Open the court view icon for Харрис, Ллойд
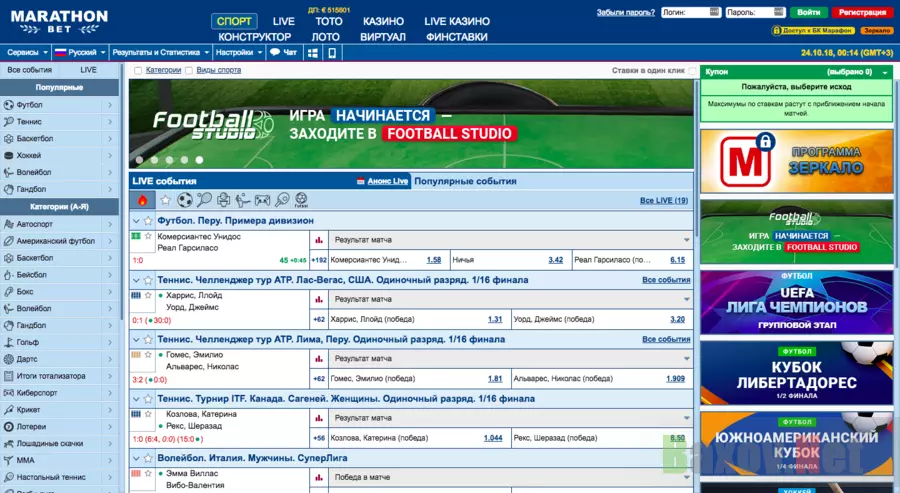Viewport: 900px width, 493px height. (x=136, y=296)
